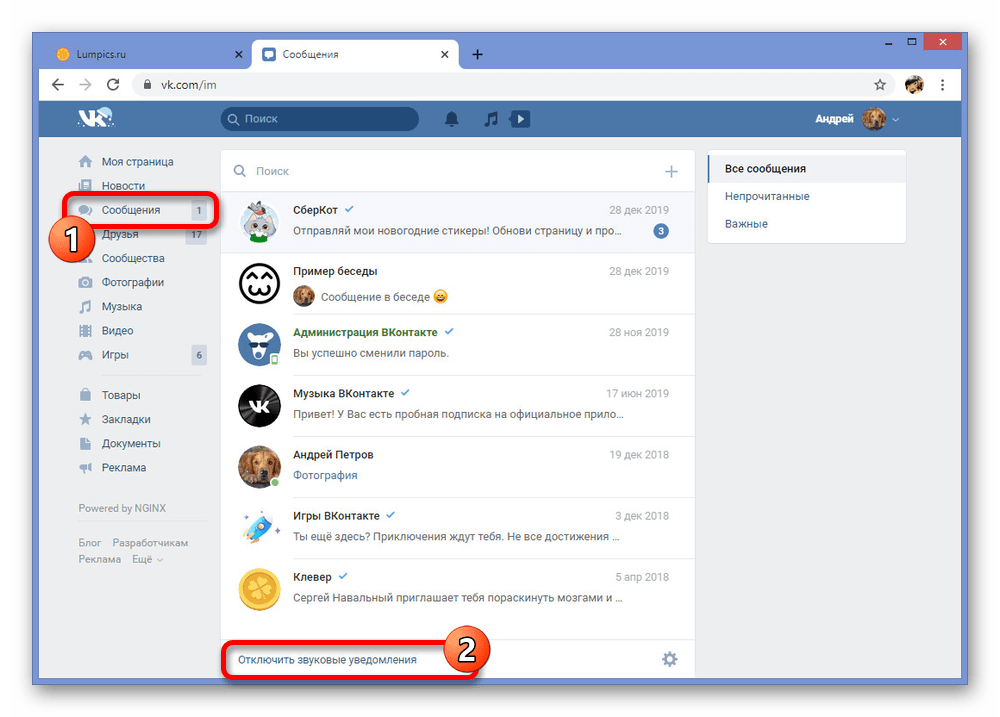Open Игры ВКонтакте conversation

coord(457,528)
